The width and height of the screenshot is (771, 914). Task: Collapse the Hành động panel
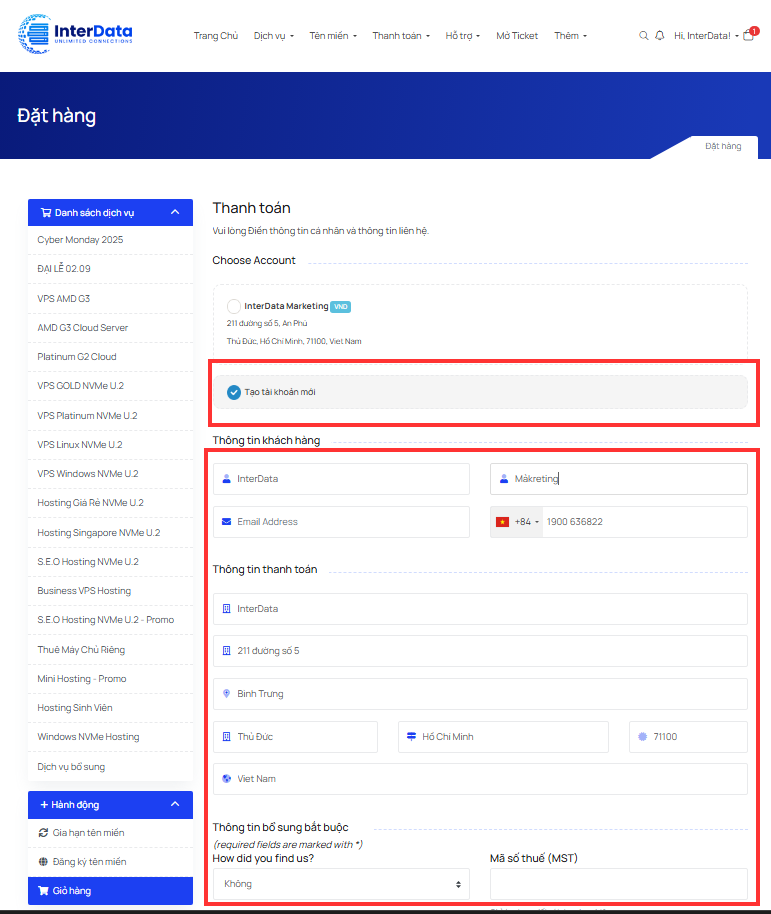point(175,804)
